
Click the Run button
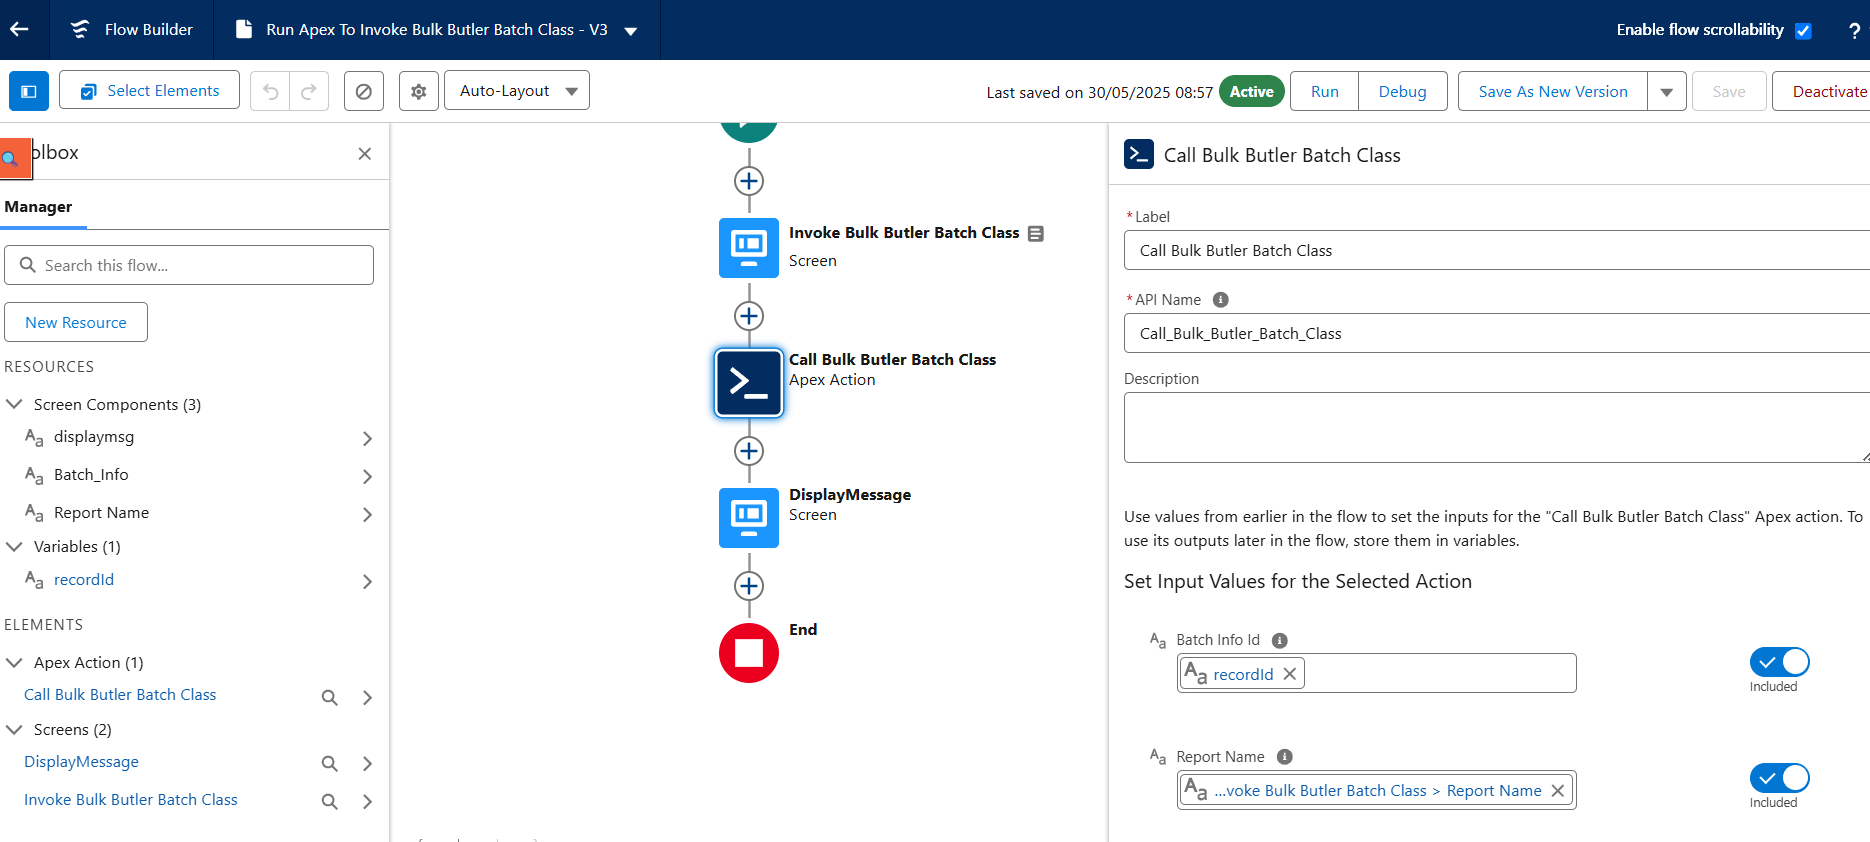1324,91
